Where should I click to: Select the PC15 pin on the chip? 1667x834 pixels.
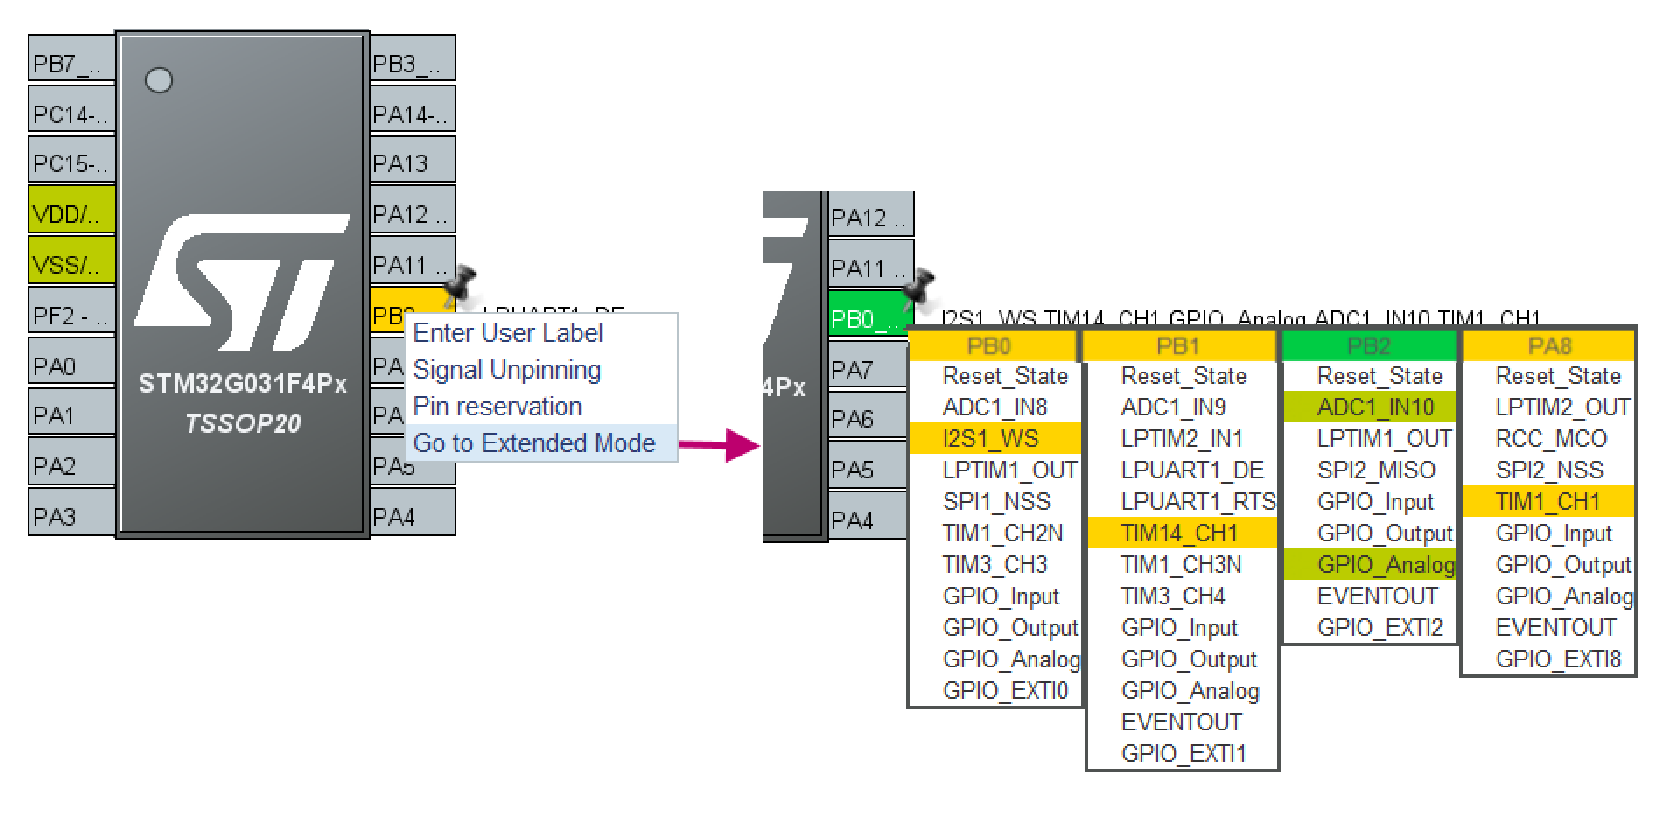pyautogui.click(x=71, y=160)
